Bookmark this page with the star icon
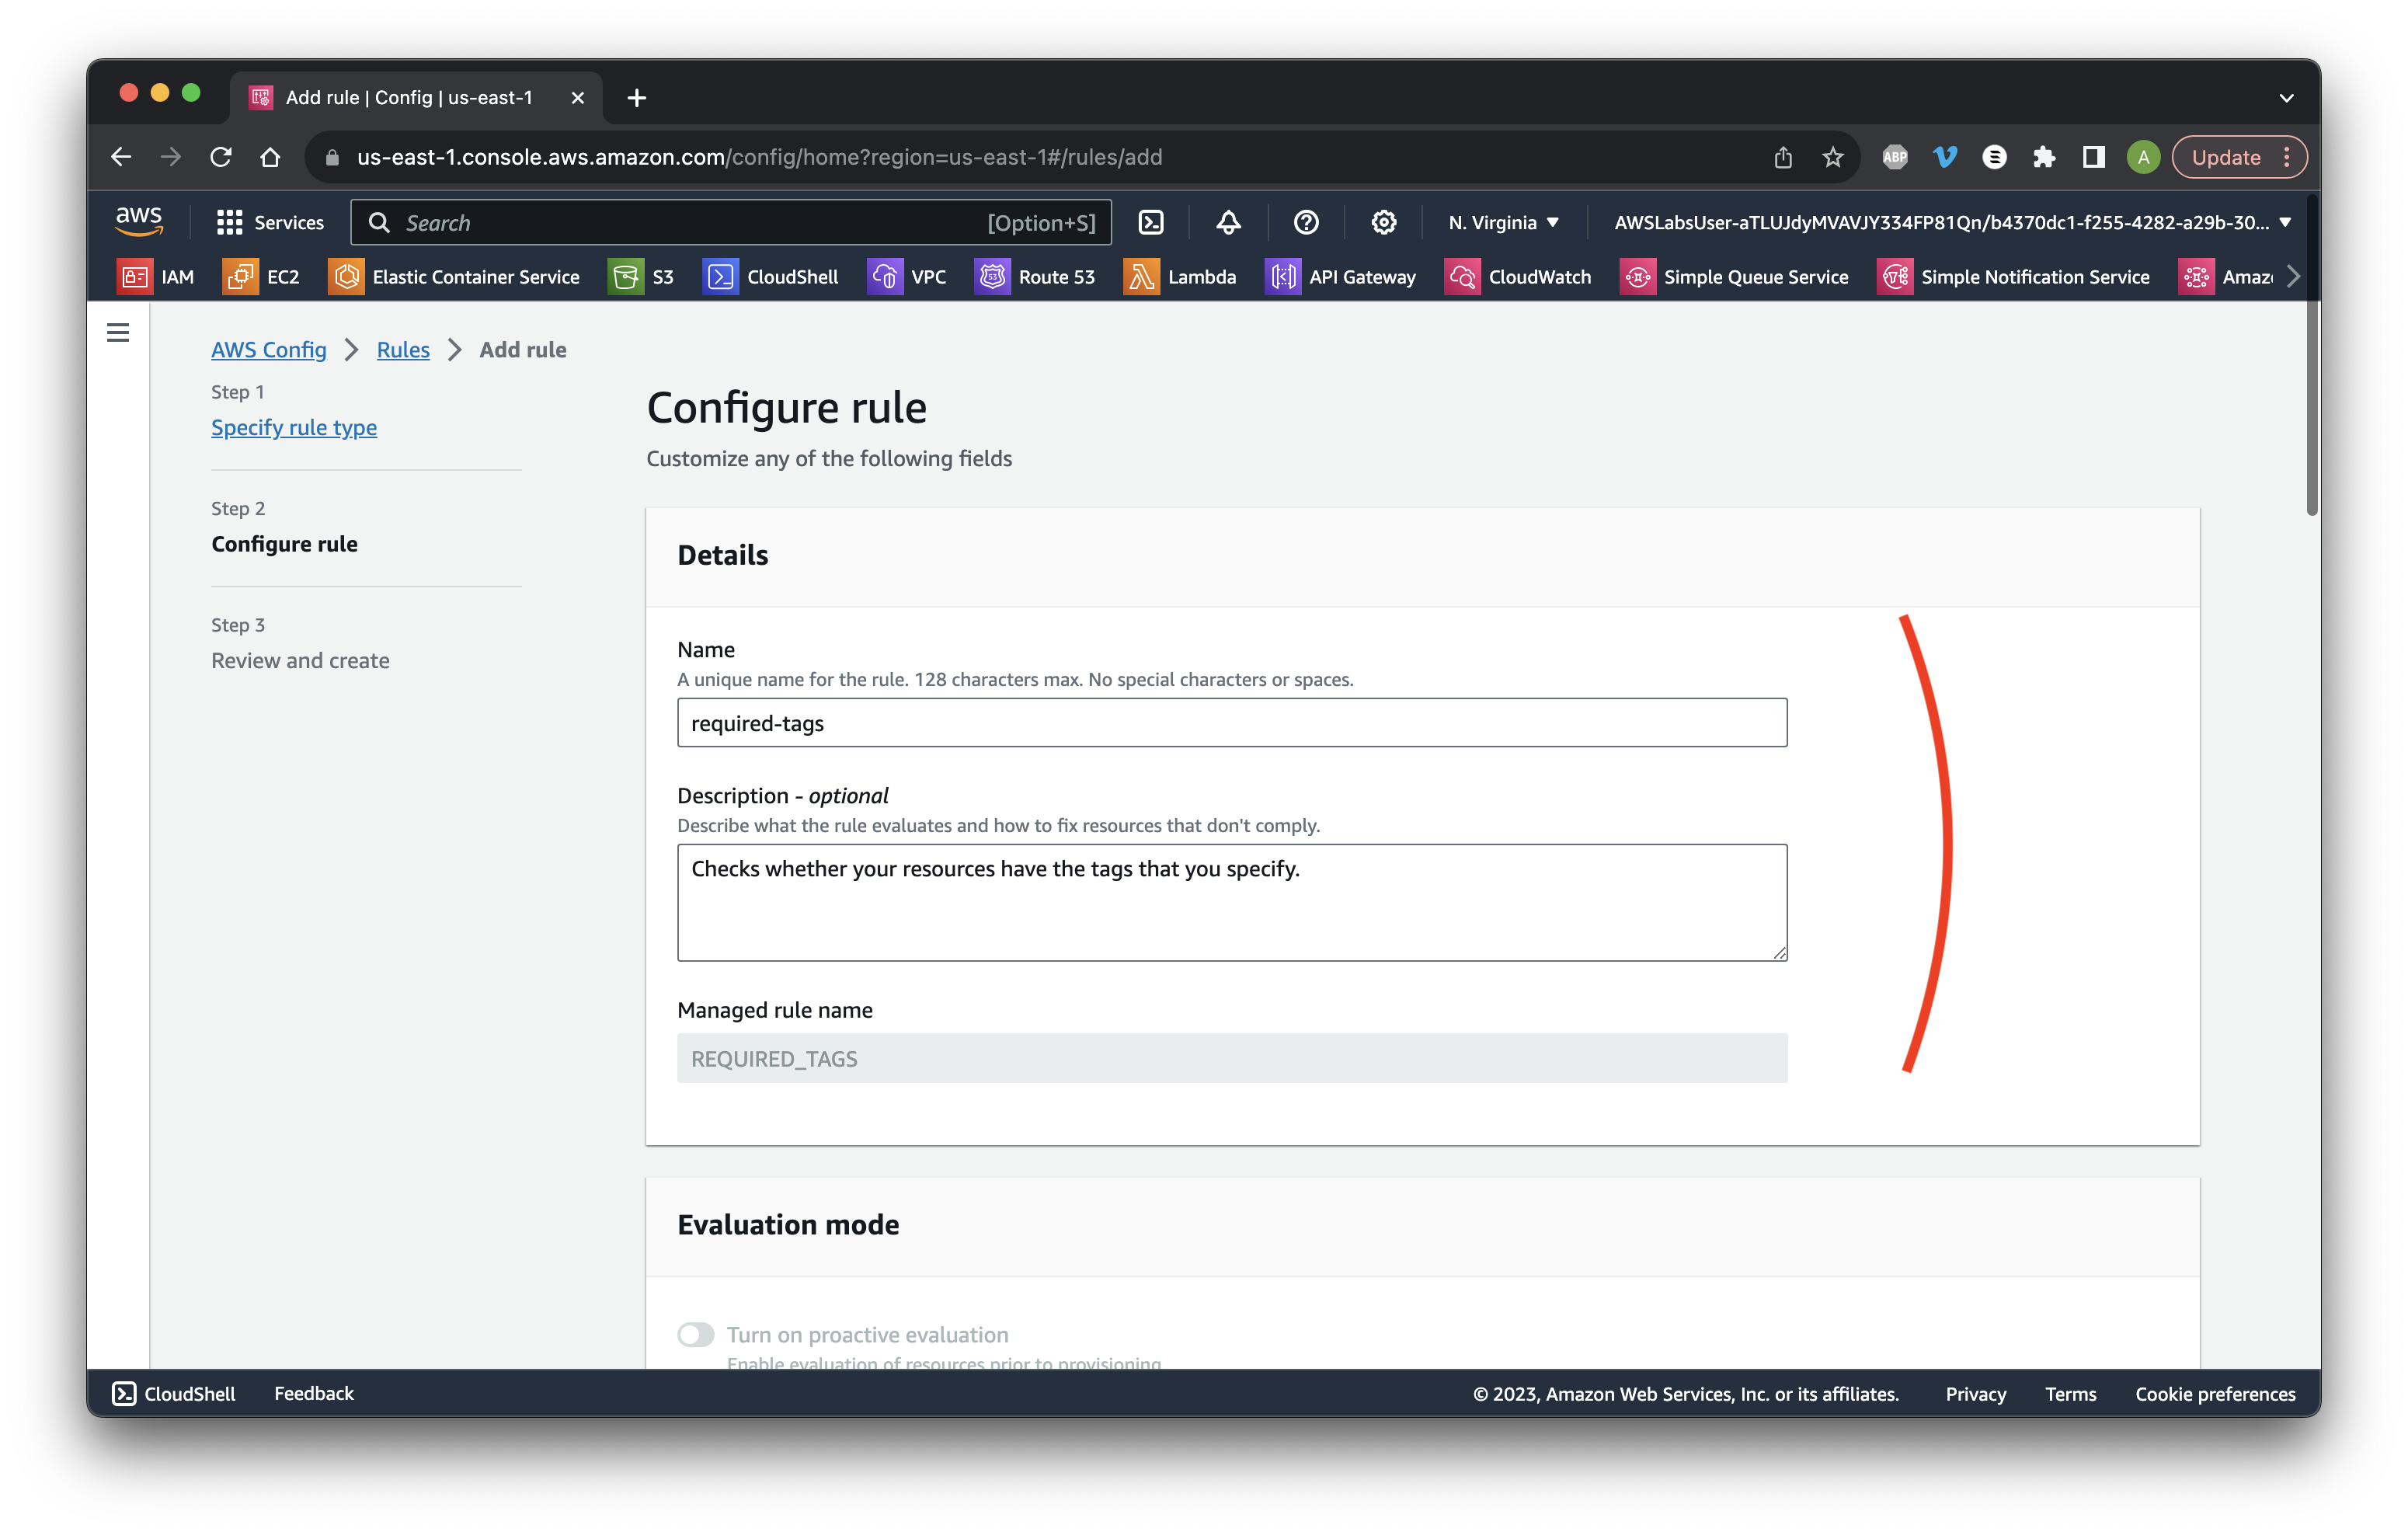Viewport: 2408px width, 1532px height. tap(1832, 157)
